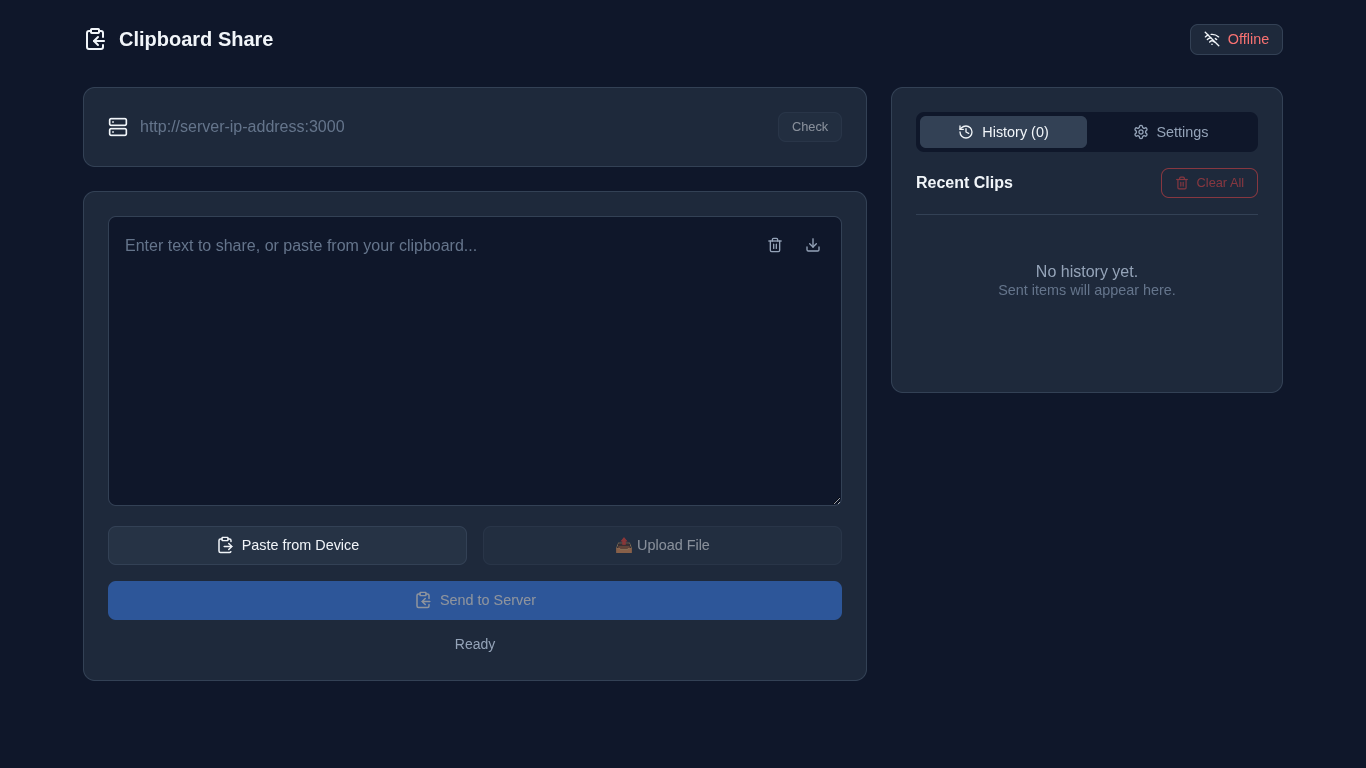Click the Recent Clips heading
This screenshot has width=1366, height=768.
[x=964, y=183]
